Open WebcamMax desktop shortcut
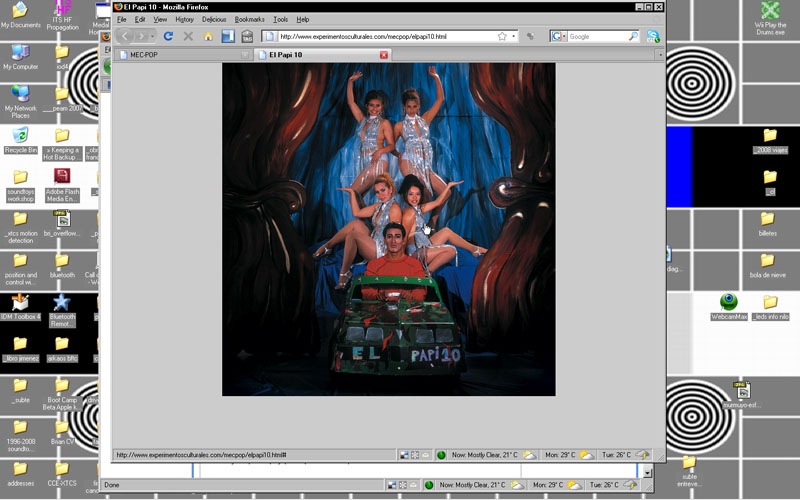This screenshot has width=800, height=500. pos(729,302)
